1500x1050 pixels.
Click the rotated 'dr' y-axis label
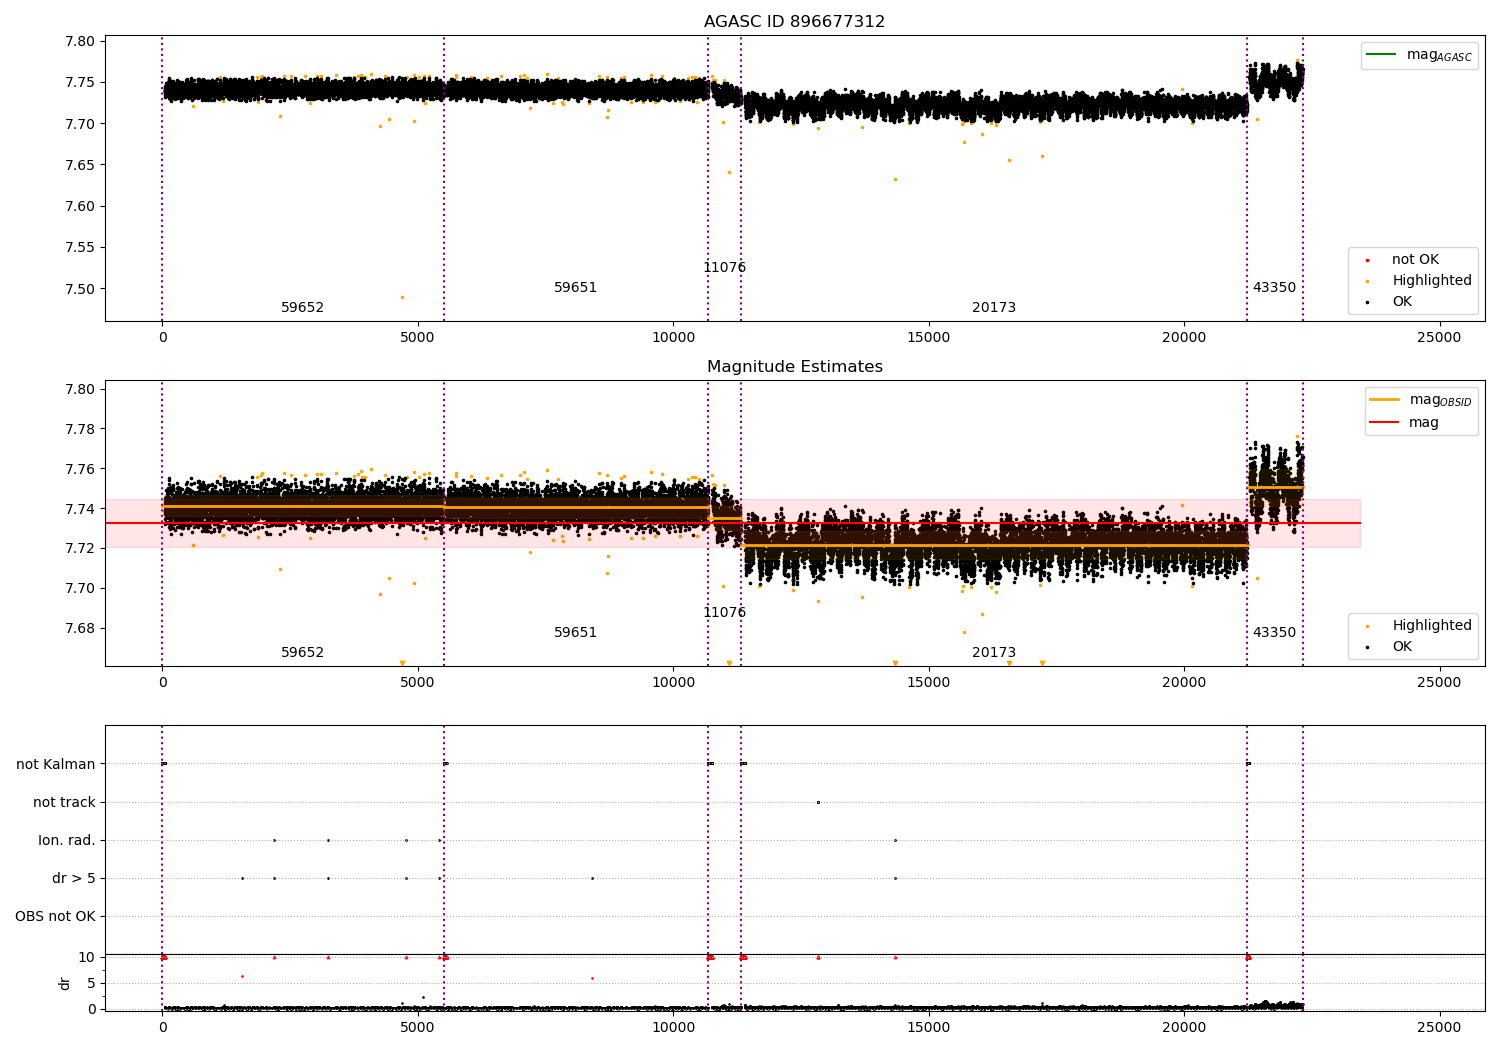point(65,983)
